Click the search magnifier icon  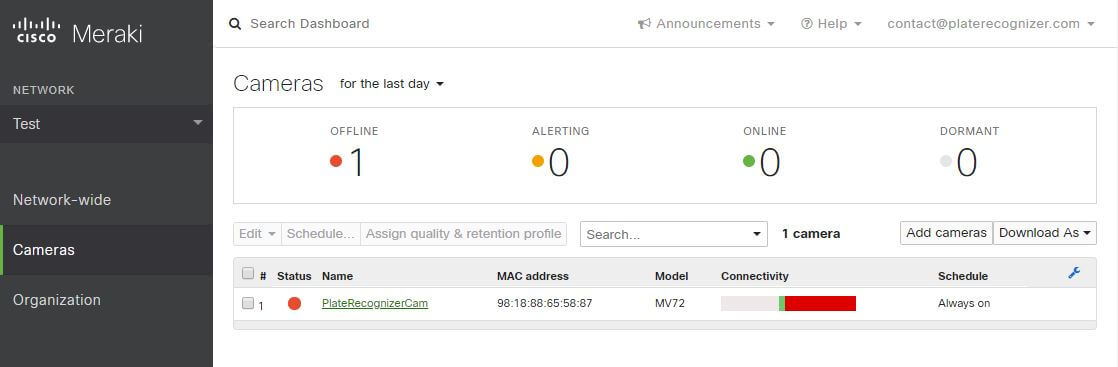click(x=235, y=24)
